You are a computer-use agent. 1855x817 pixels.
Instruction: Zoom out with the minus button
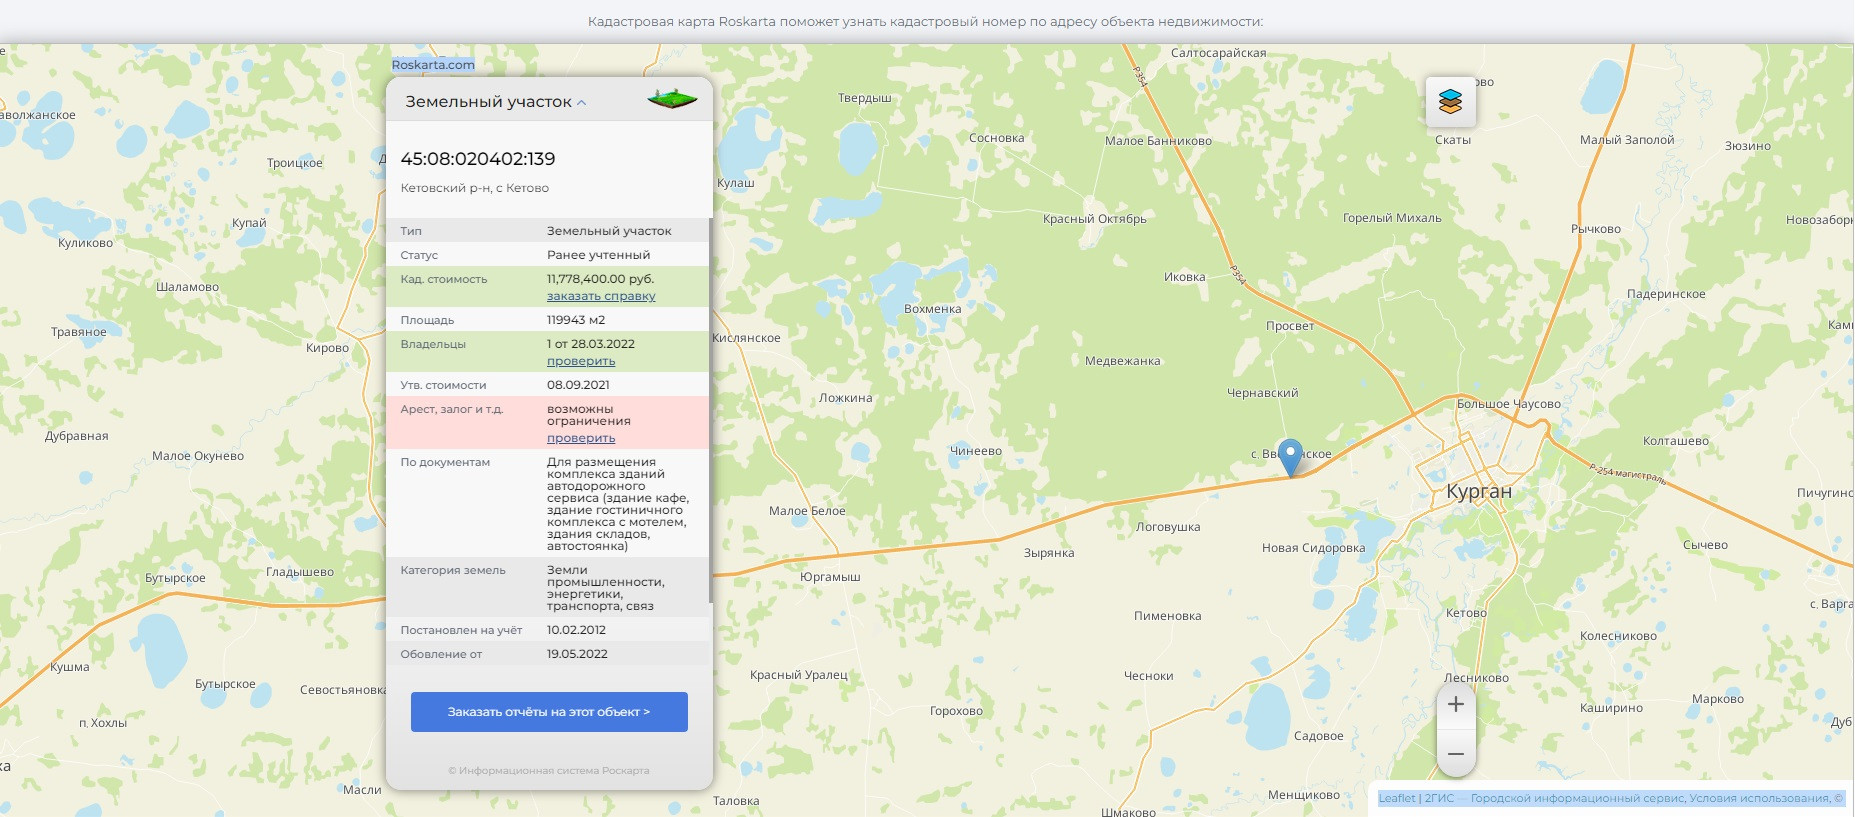click(1456, 754)
